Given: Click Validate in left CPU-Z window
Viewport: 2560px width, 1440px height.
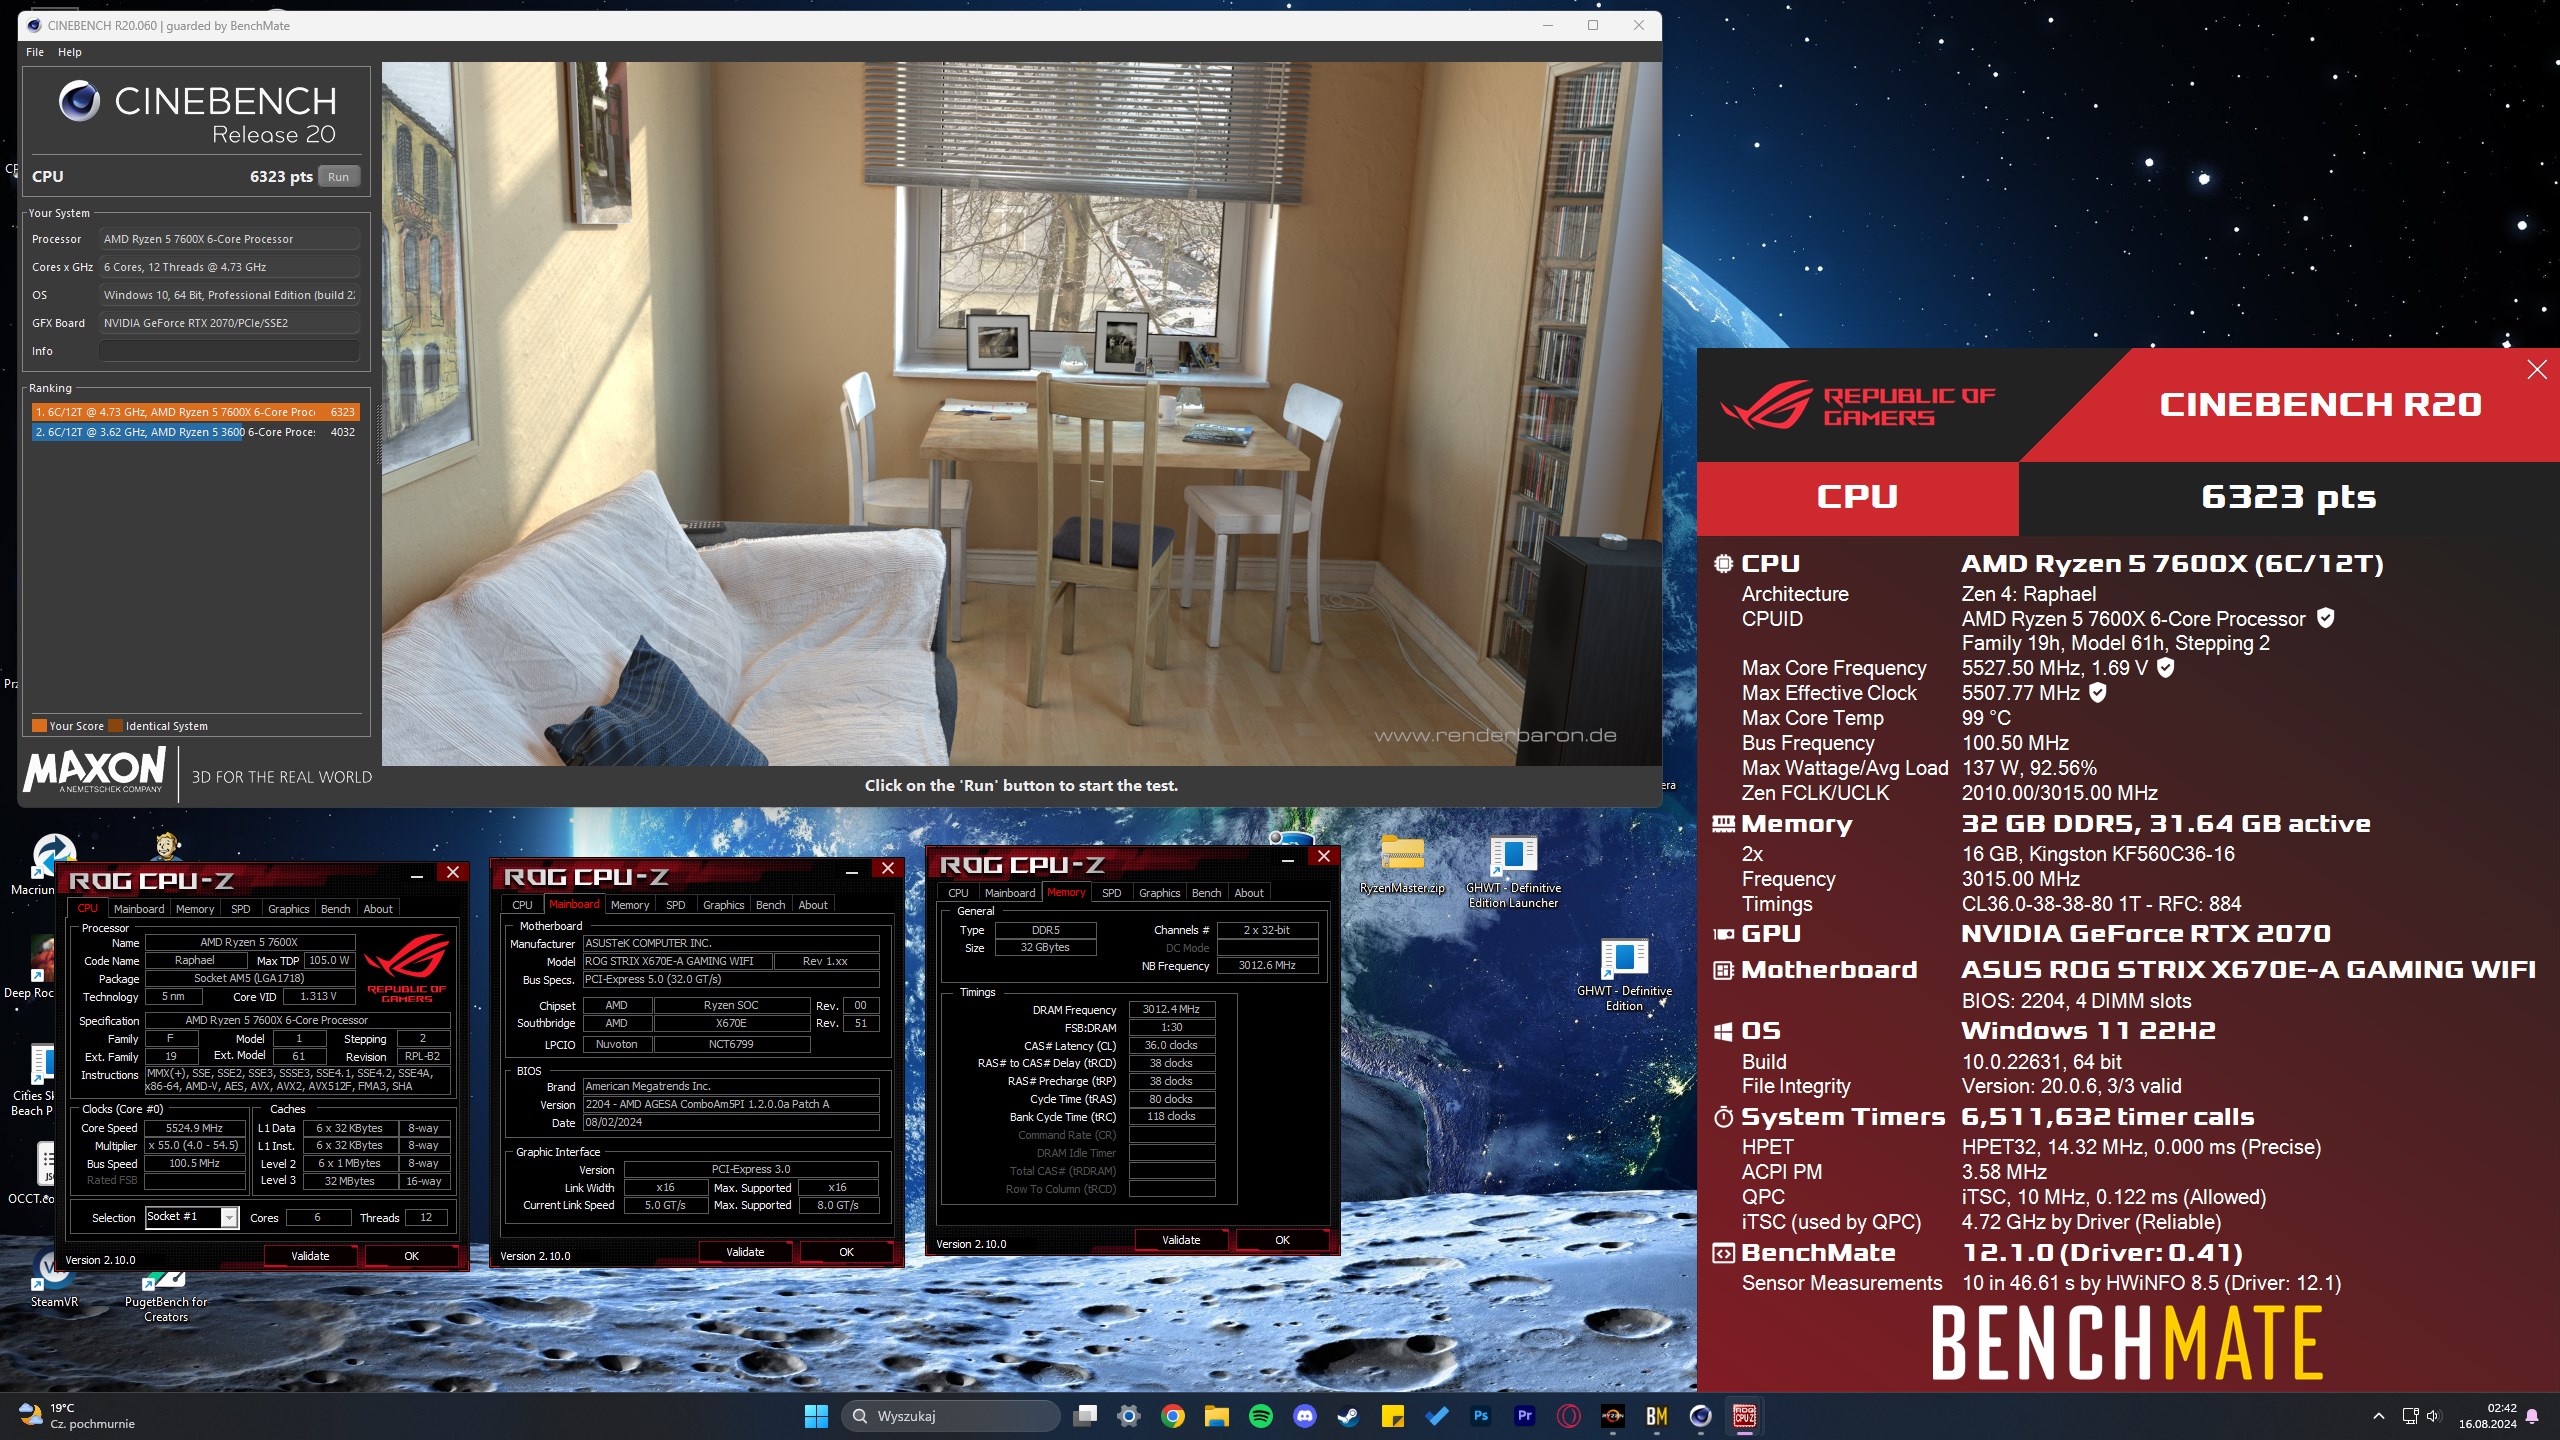Looking at the screenshot, I should pos(310,1256).
